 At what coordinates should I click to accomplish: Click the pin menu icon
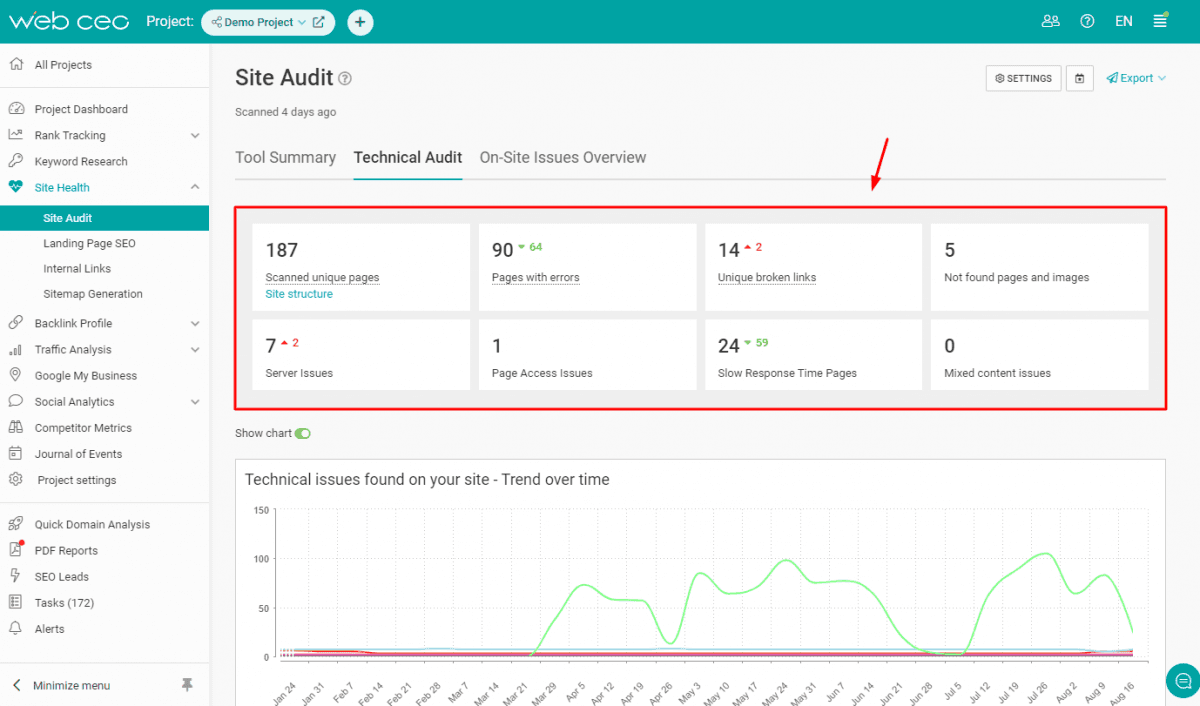pos(187,685)
